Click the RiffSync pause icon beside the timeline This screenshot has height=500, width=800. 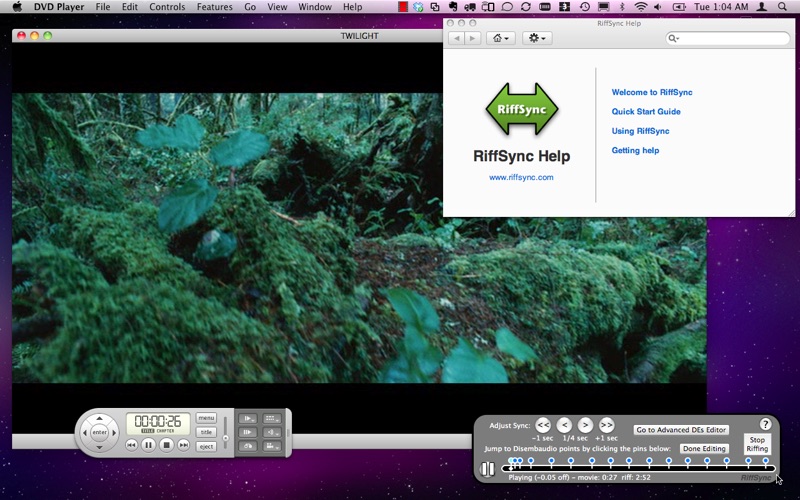[487, 469]
